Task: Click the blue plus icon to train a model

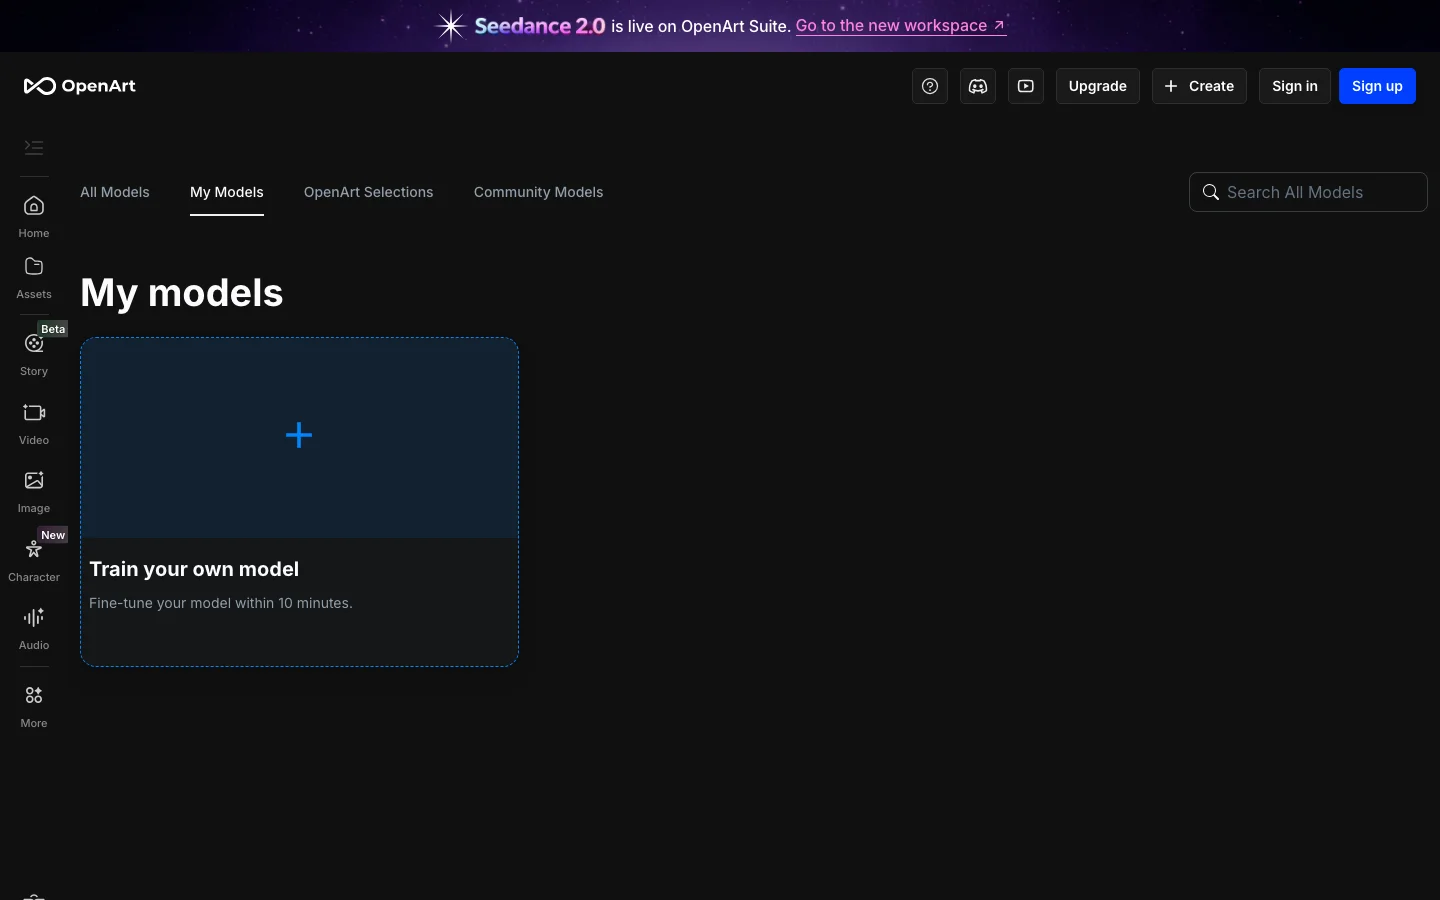Action: 299,435
